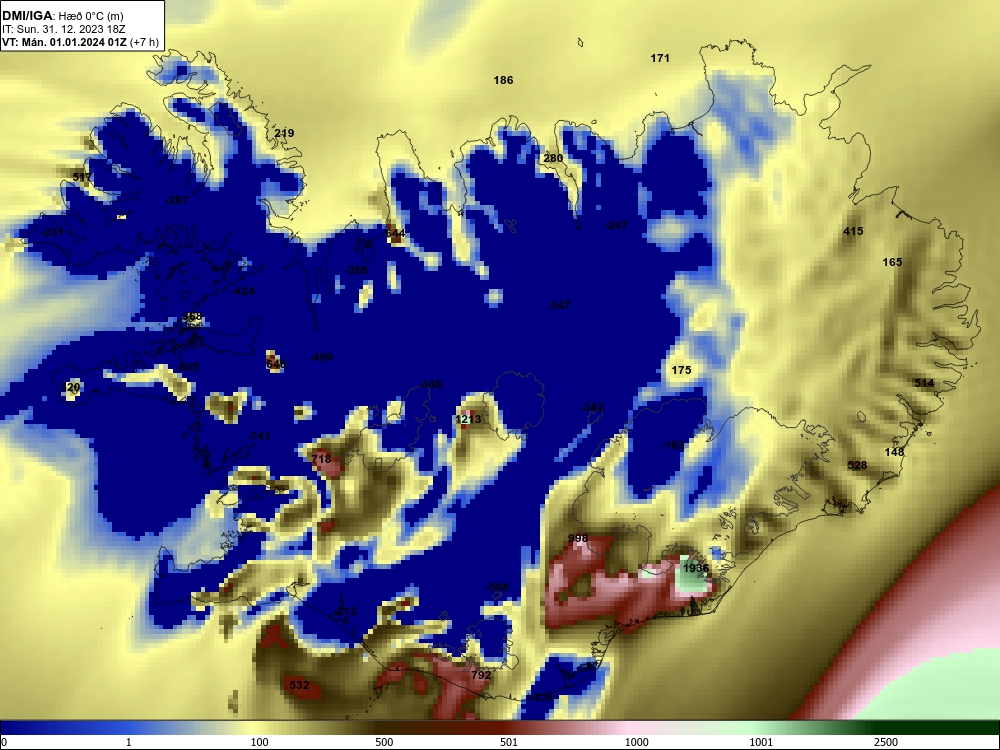
Task: Click the map value 165
Action: point(892,262)
